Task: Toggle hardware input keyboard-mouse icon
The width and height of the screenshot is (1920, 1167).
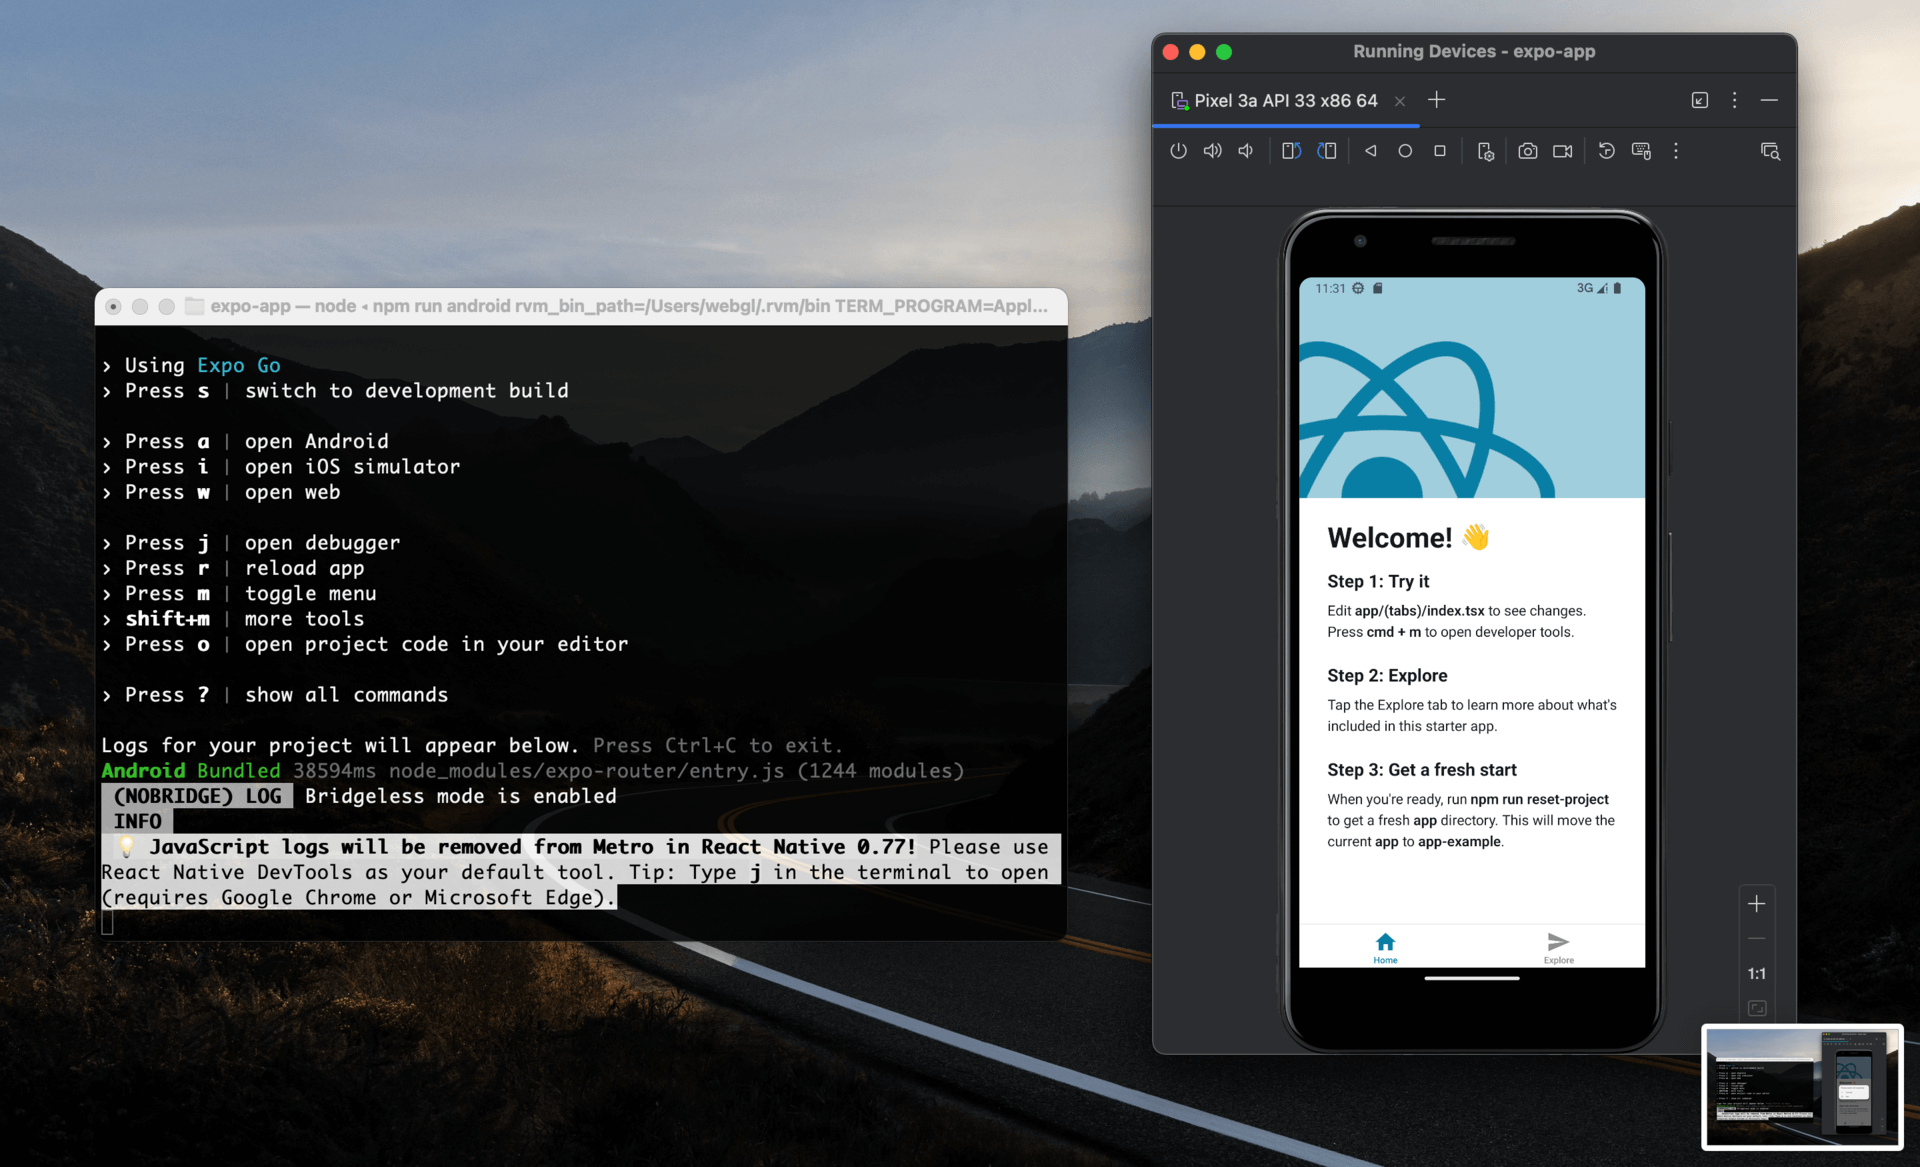Action: coord(1641,151)
